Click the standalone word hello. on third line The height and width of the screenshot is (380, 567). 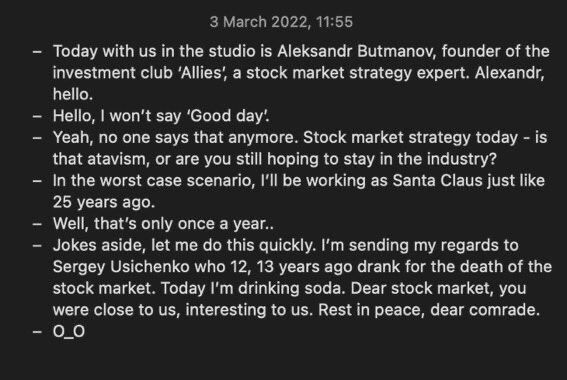[73, 94]
